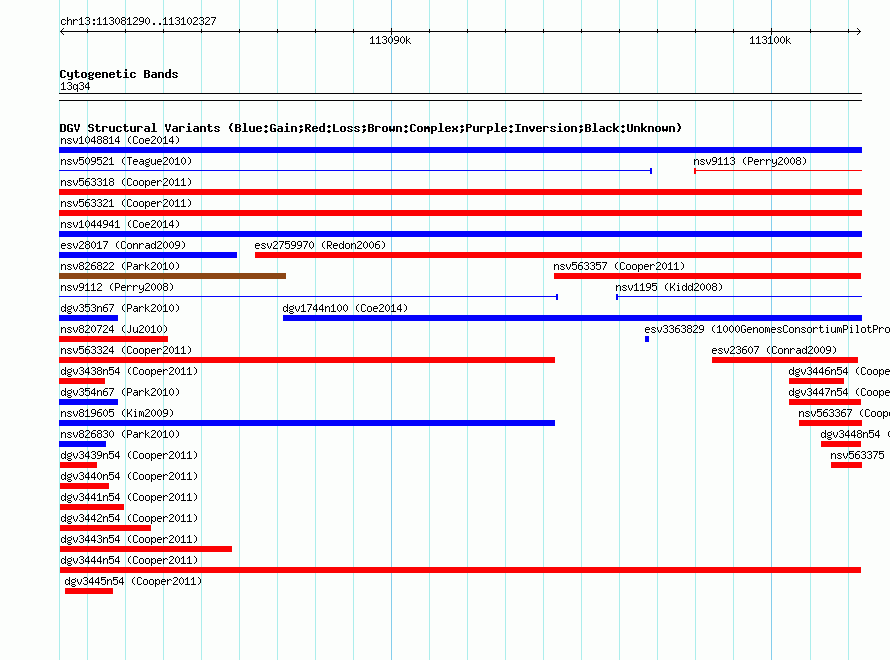This screenshot has width=890, height=660.
Task: Click the Cytogenetic Bands track title
Action: [x=119, y=74]
